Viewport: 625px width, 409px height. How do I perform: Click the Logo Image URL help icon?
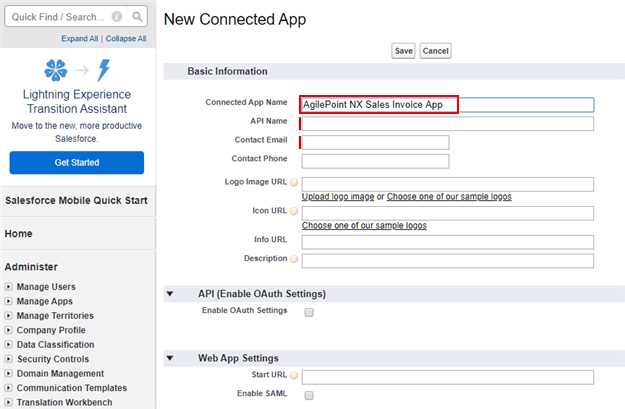click(294, 182)
